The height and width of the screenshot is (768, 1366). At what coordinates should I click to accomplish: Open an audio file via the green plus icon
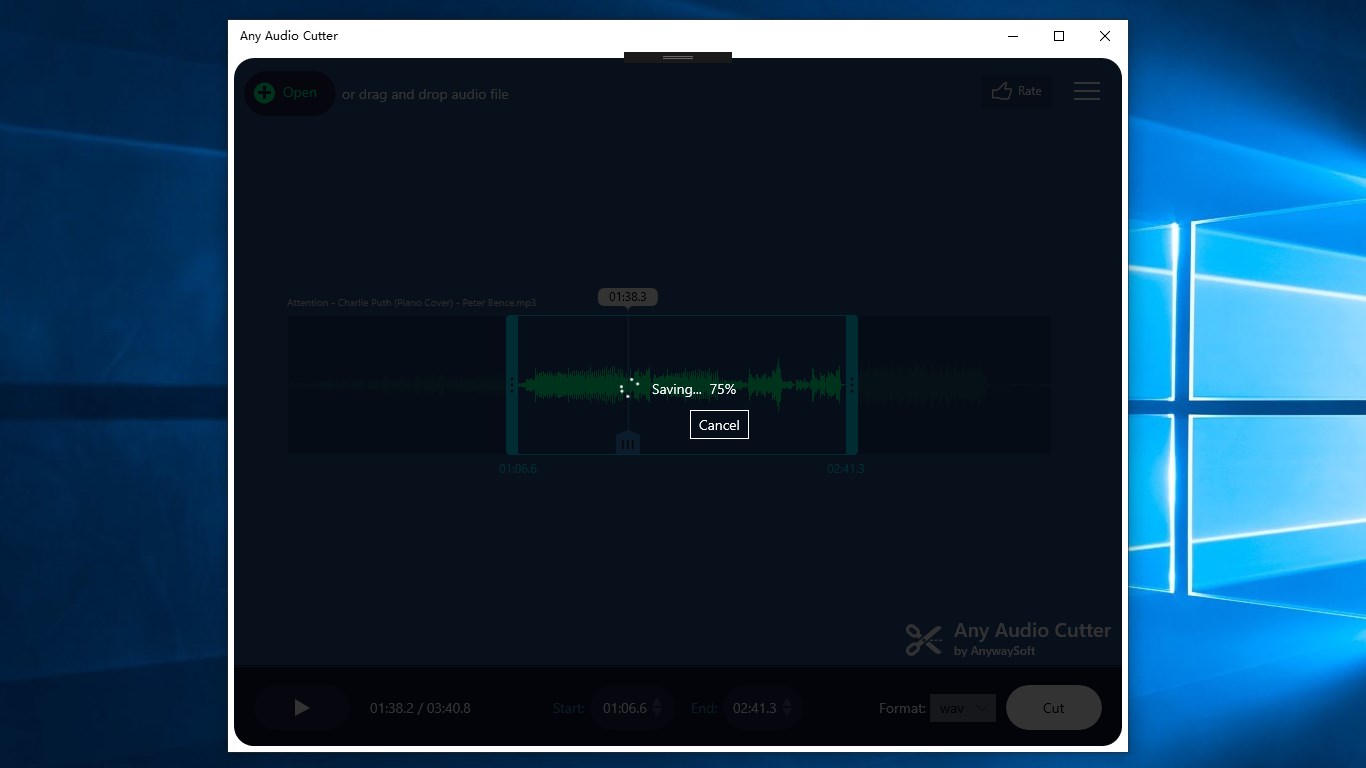(264, 92)
